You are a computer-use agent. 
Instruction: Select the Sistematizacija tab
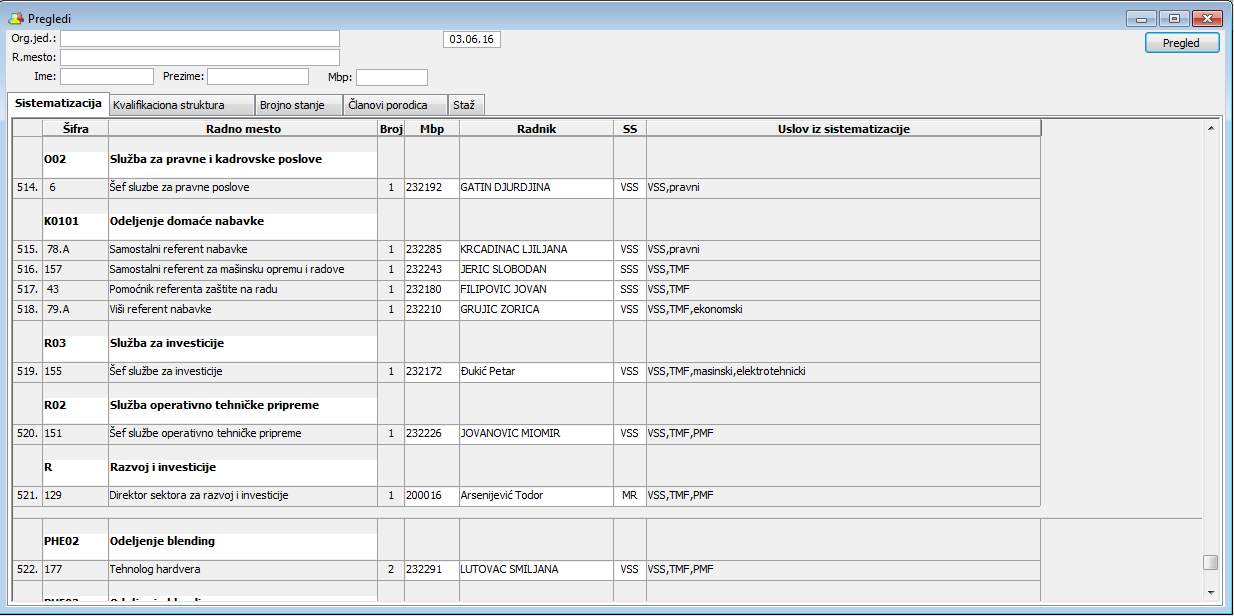point(58,104)
